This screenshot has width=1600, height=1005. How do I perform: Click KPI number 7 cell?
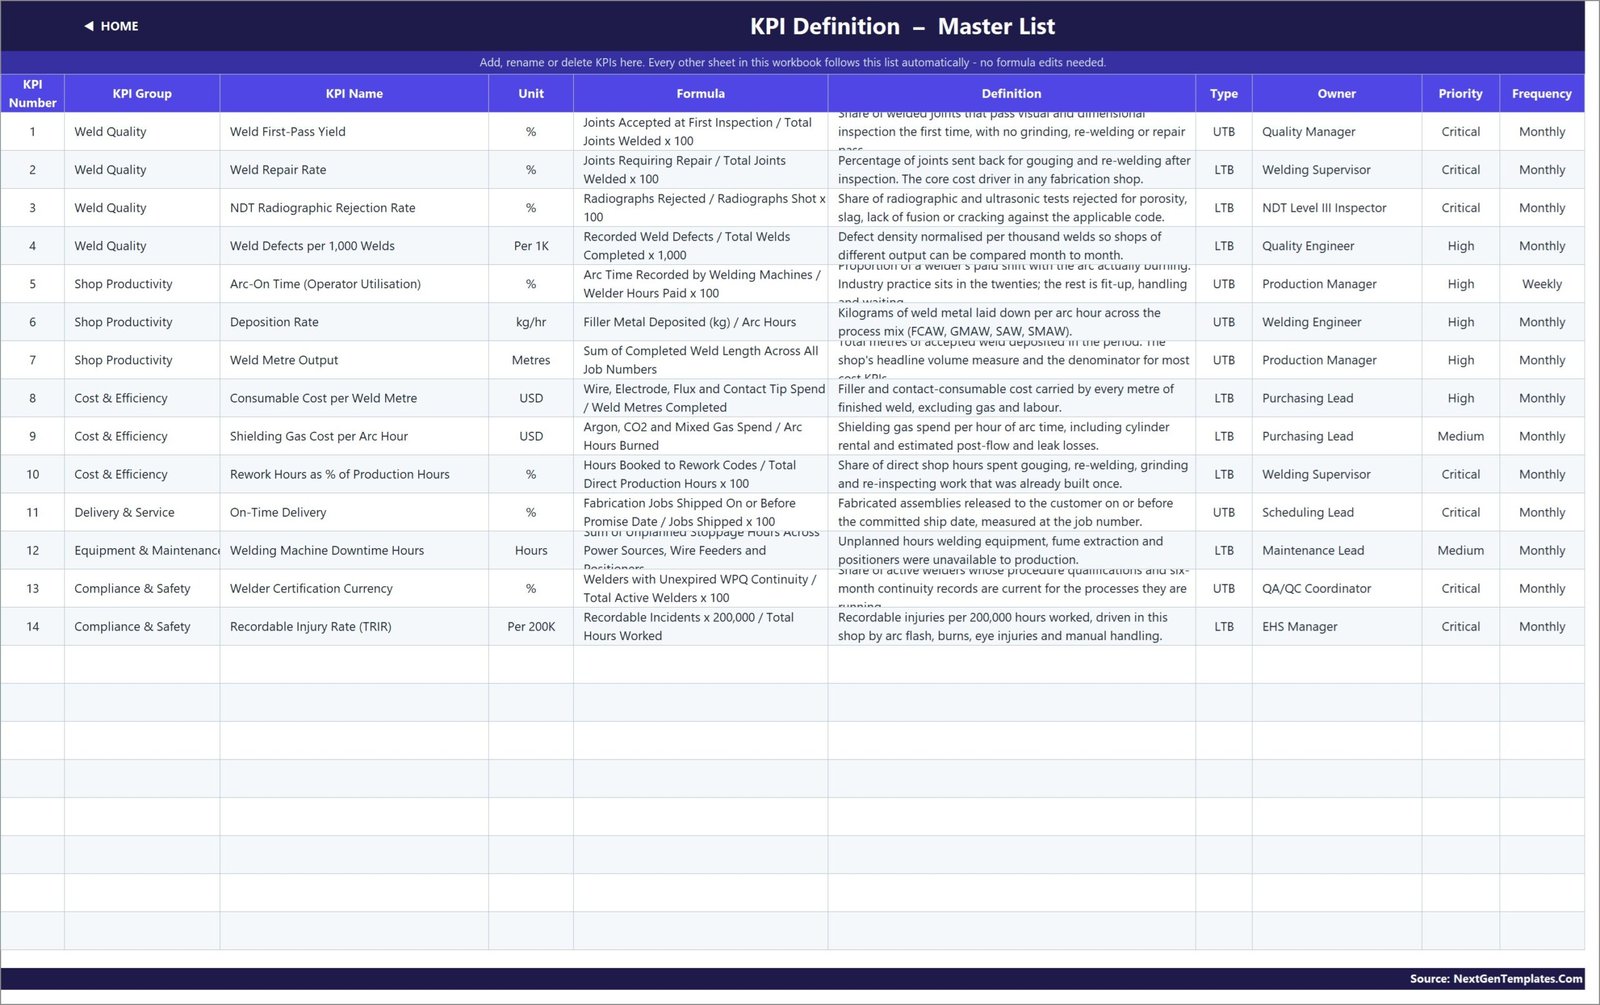[x=32, y=360]
